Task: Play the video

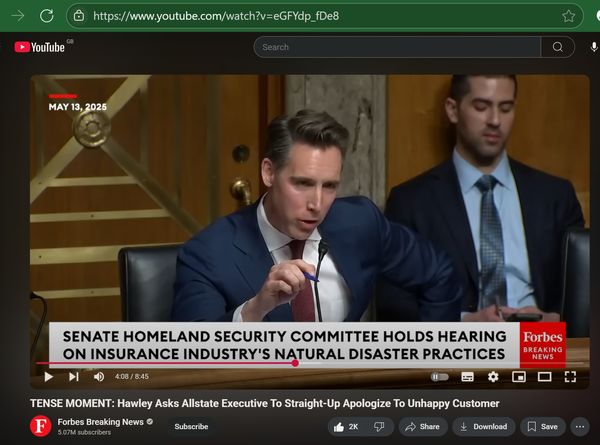Action: (x=48, y=377)
